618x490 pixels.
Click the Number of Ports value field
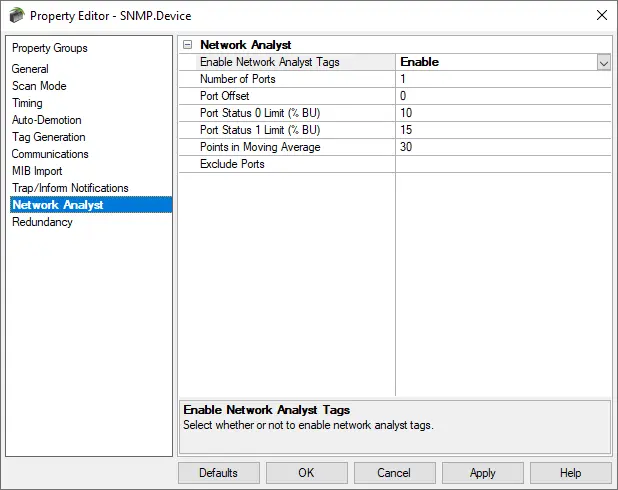502,79
